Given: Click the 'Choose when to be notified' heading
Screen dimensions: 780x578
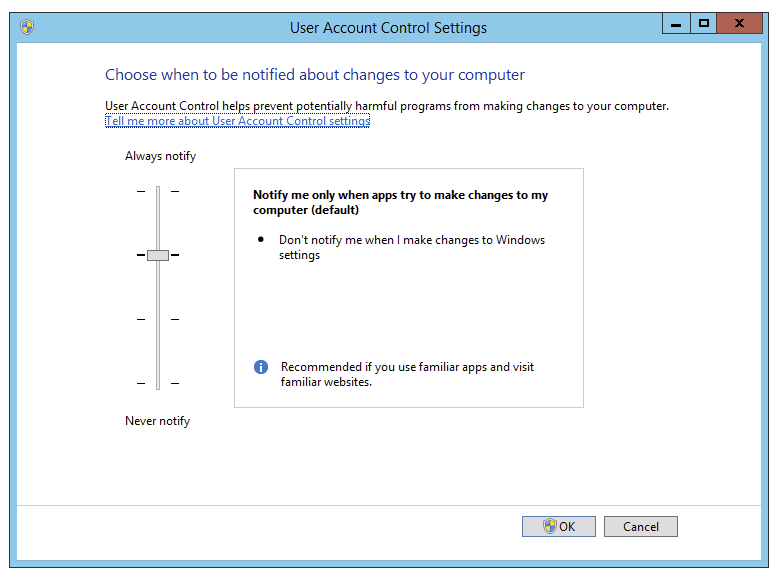Looking at the screenshot, I should tap(315, 75).
